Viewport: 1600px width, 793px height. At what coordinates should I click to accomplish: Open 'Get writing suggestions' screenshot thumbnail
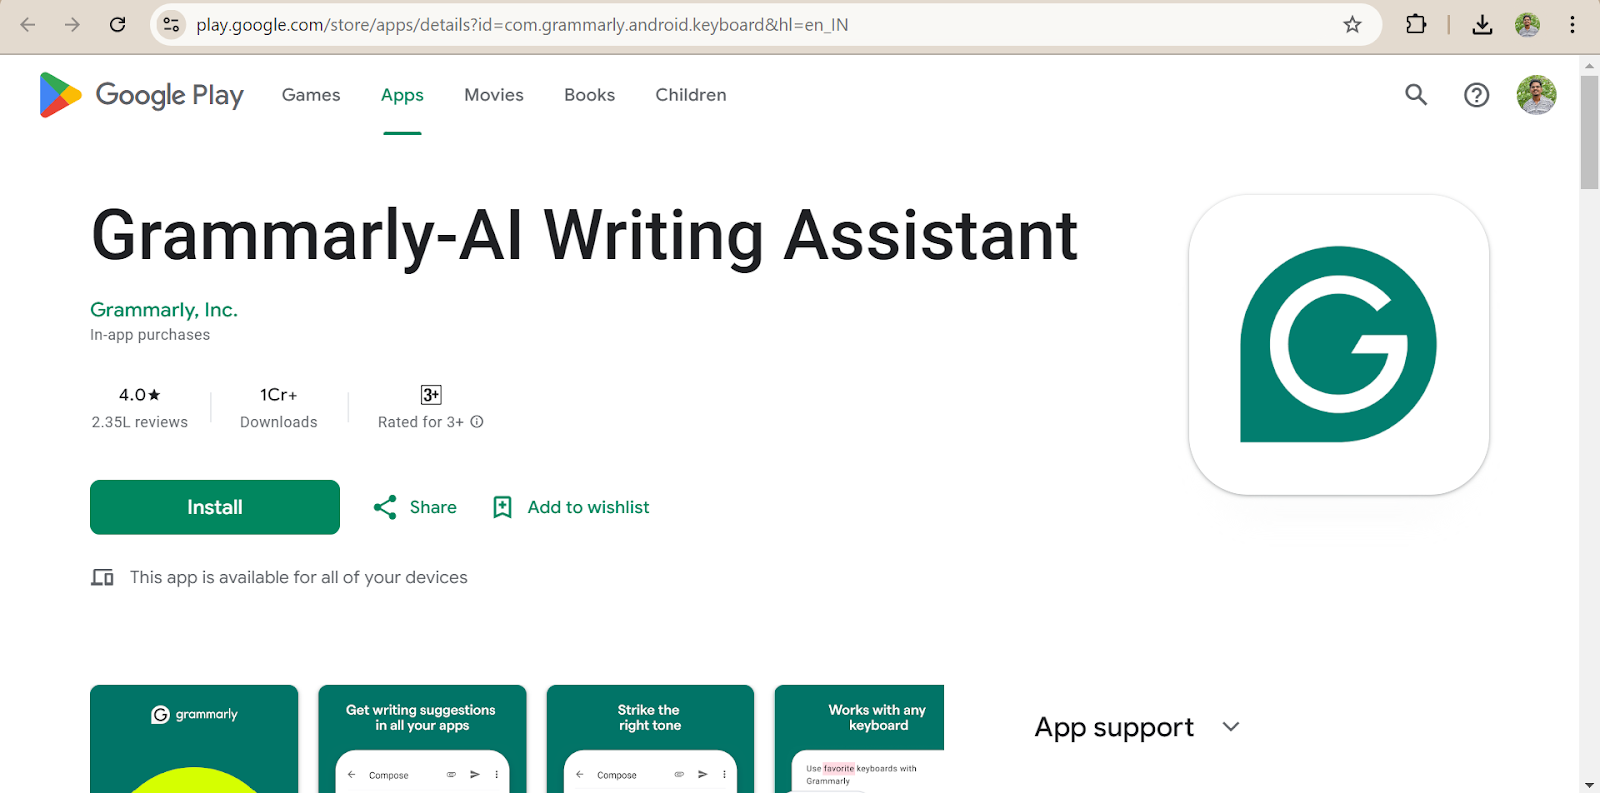(422, 739)
